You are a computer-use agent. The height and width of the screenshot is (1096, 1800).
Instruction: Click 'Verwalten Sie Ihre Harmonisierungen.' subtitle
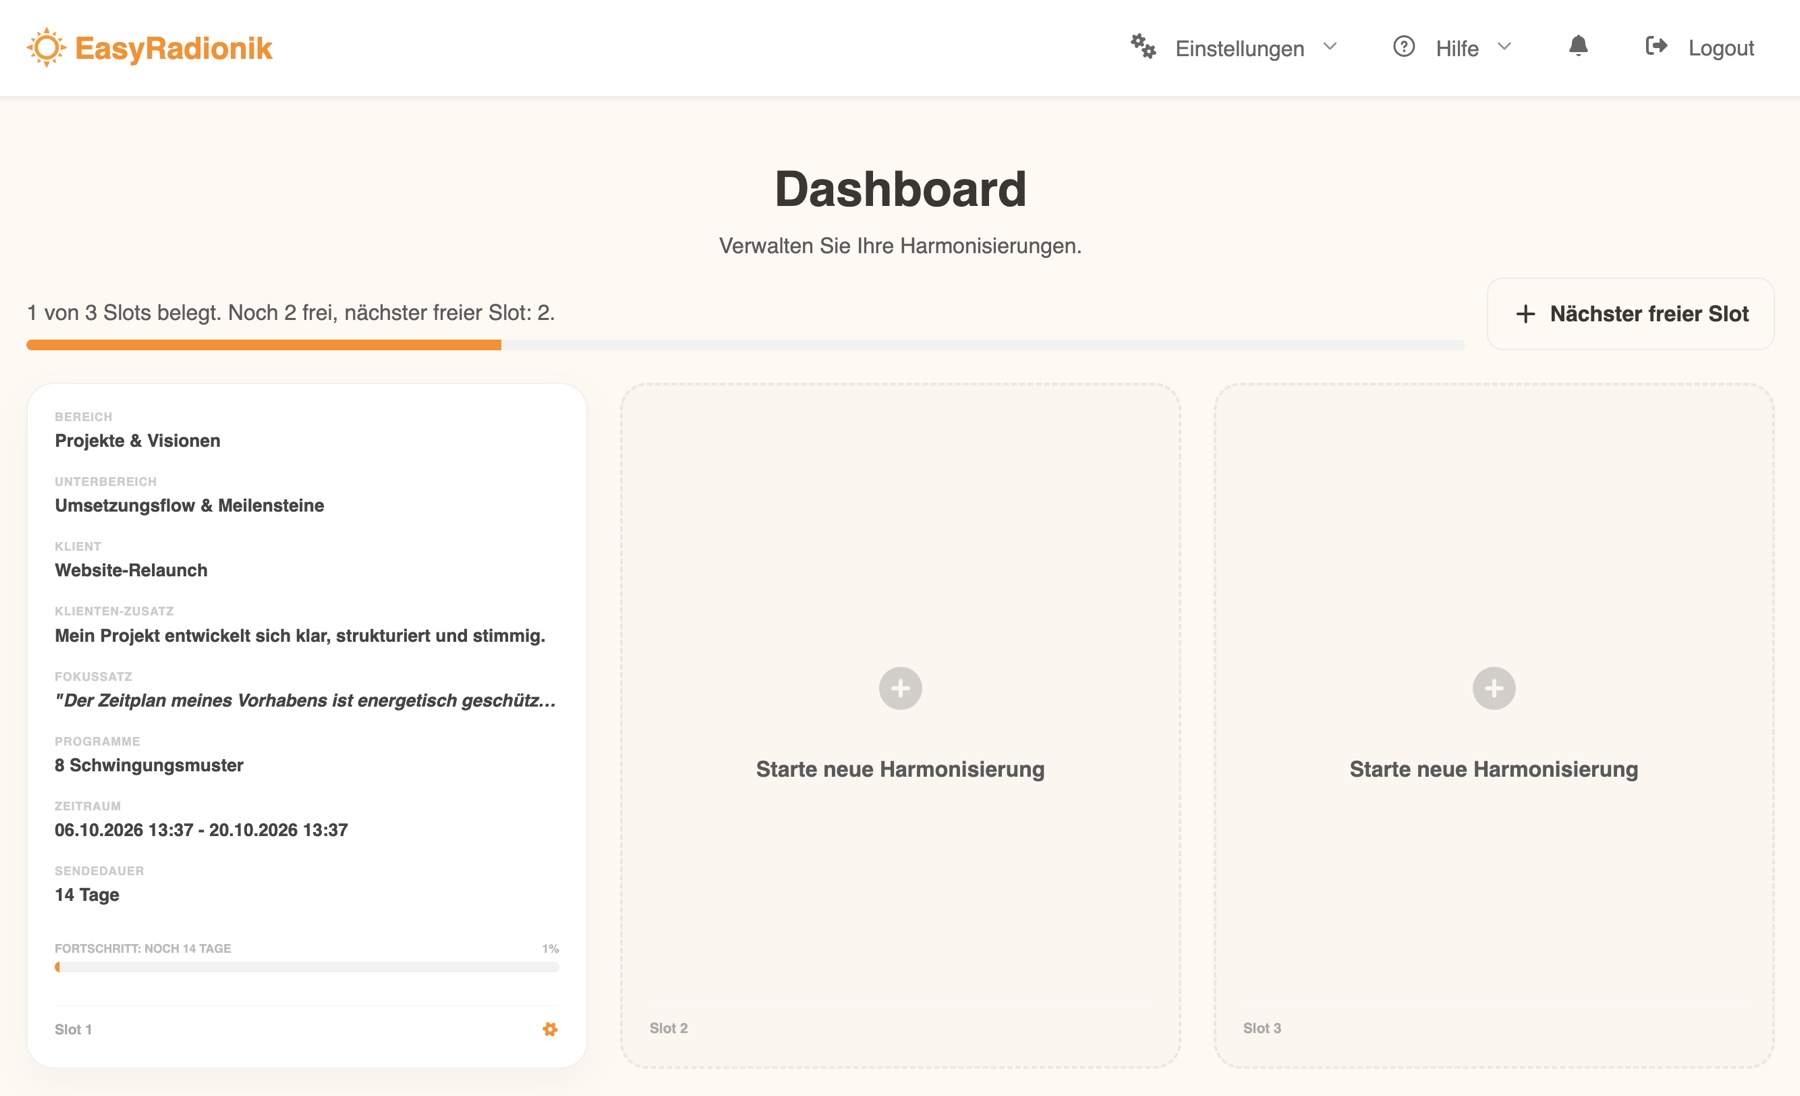point(900,246)
